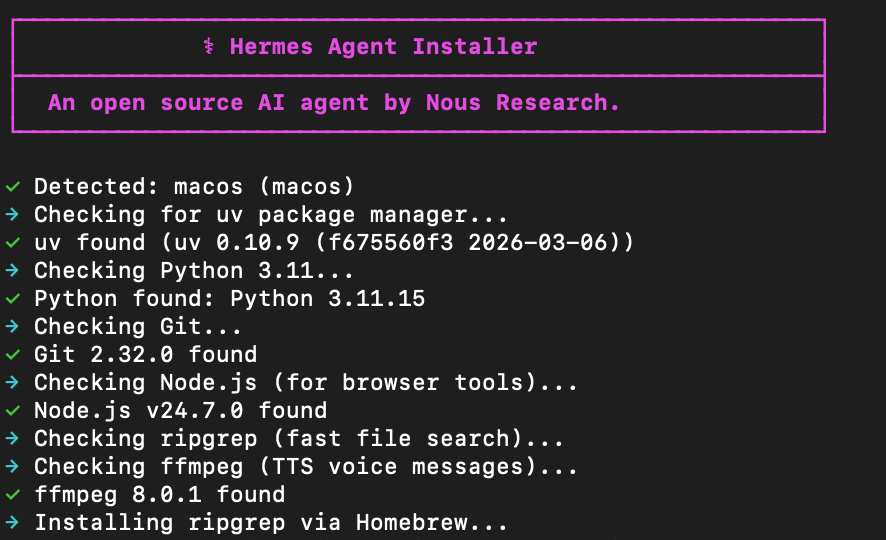This screenshot has width=886, height=540.
Task: Click arrow icon beside Checking Python 3.11
Action: [12, 271]
